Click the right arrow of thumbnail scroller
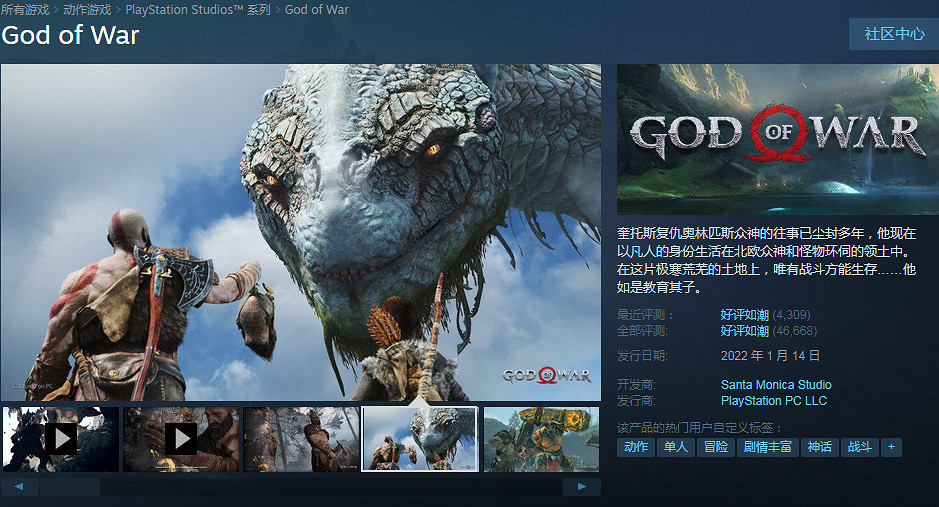 click(x=581, y=487)
